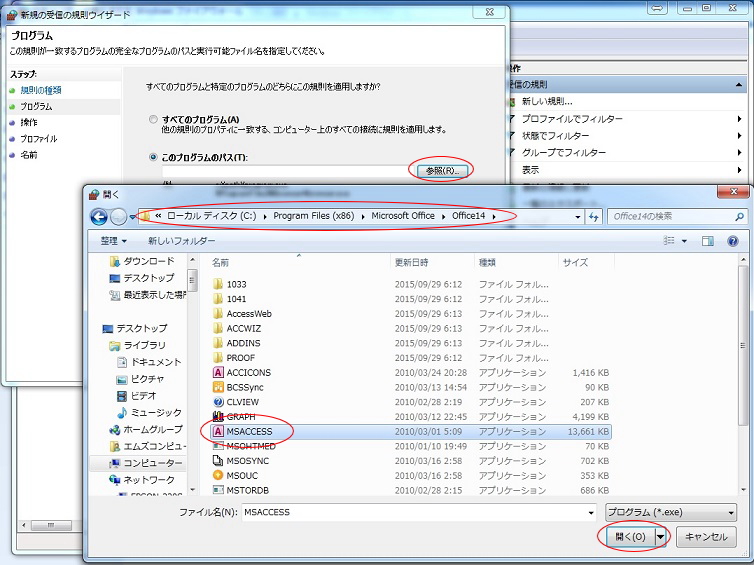Open the AccessWeb folder icon
The height and width of the screenshot is (565, 754).
pyautogui.click(x=218, y=314)
